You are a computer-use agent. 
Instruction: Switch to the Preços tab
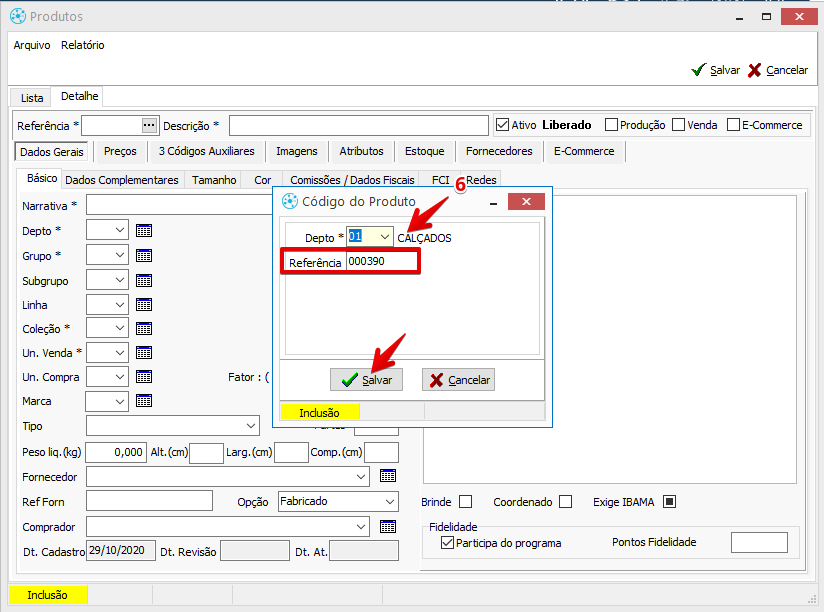click(120, 151)
